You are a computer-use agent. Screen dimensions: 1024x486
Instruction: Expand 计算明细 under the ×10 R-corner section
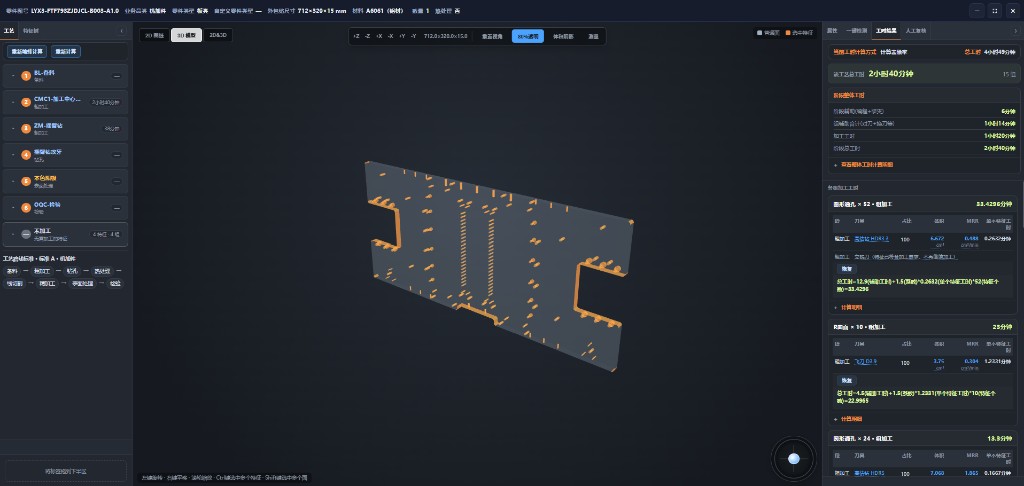point(848,419)
